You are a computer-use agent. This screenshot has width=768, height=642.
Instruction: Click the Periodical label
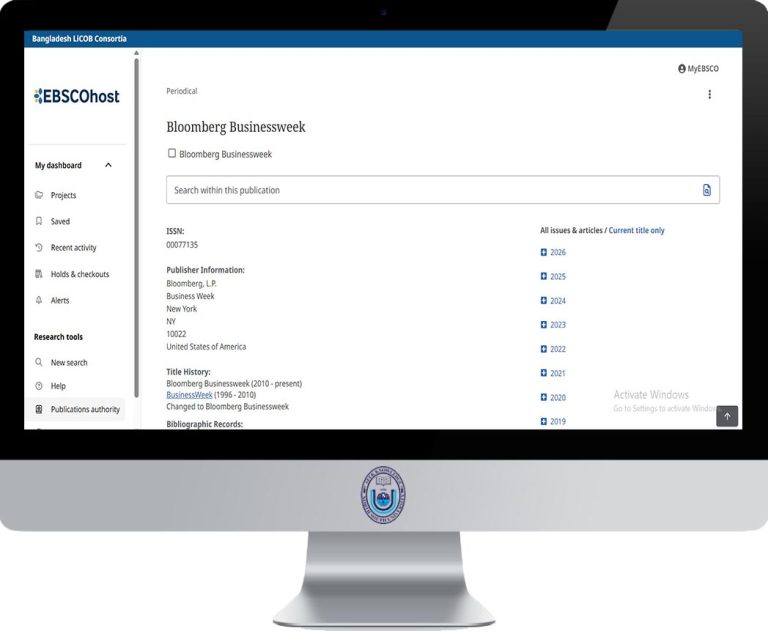pos(182,91)
